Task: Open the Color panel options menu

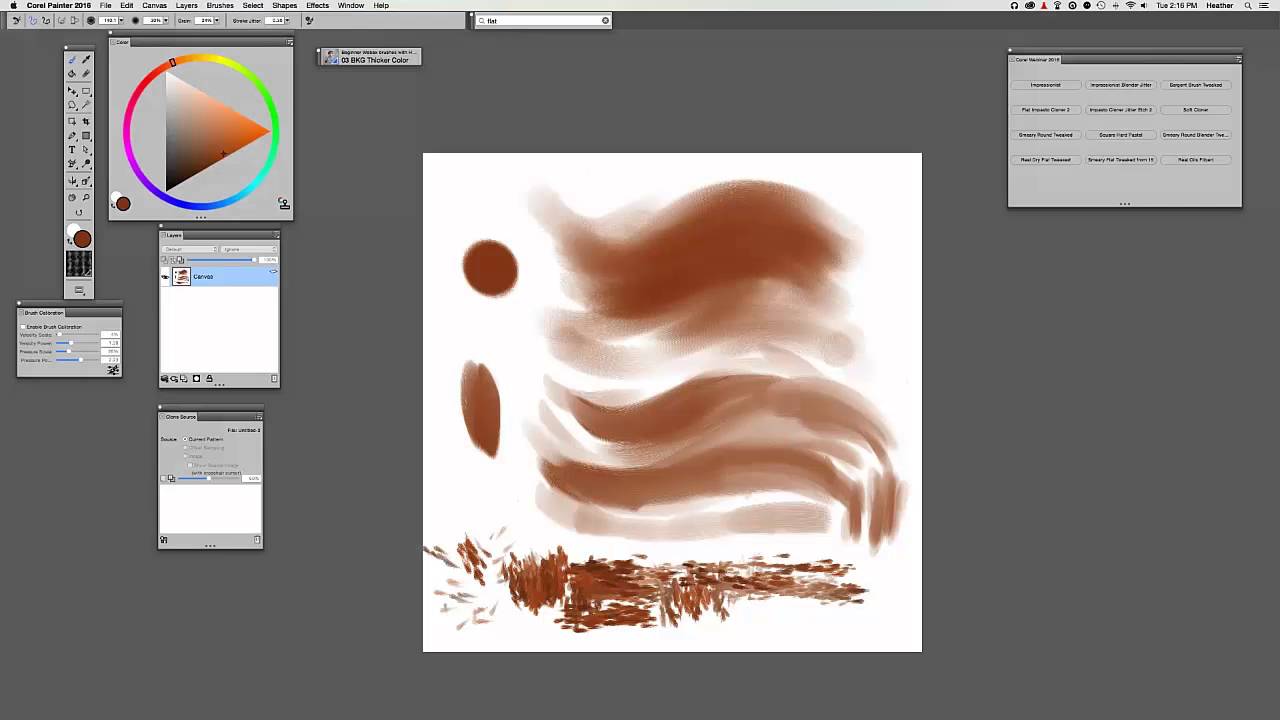Action: coord(290,42)
